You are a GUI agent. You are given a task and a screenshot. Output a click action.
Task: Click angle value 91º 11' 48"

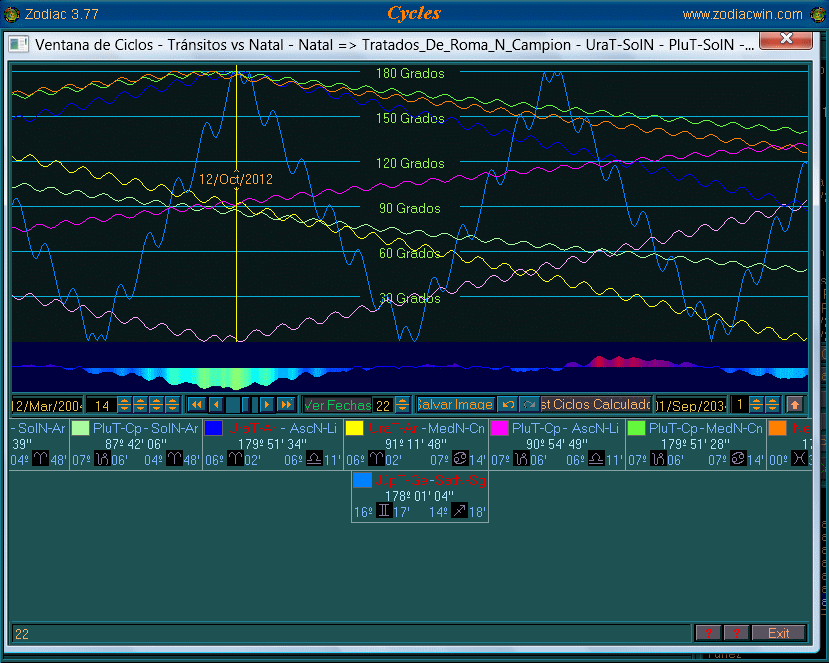416,444
